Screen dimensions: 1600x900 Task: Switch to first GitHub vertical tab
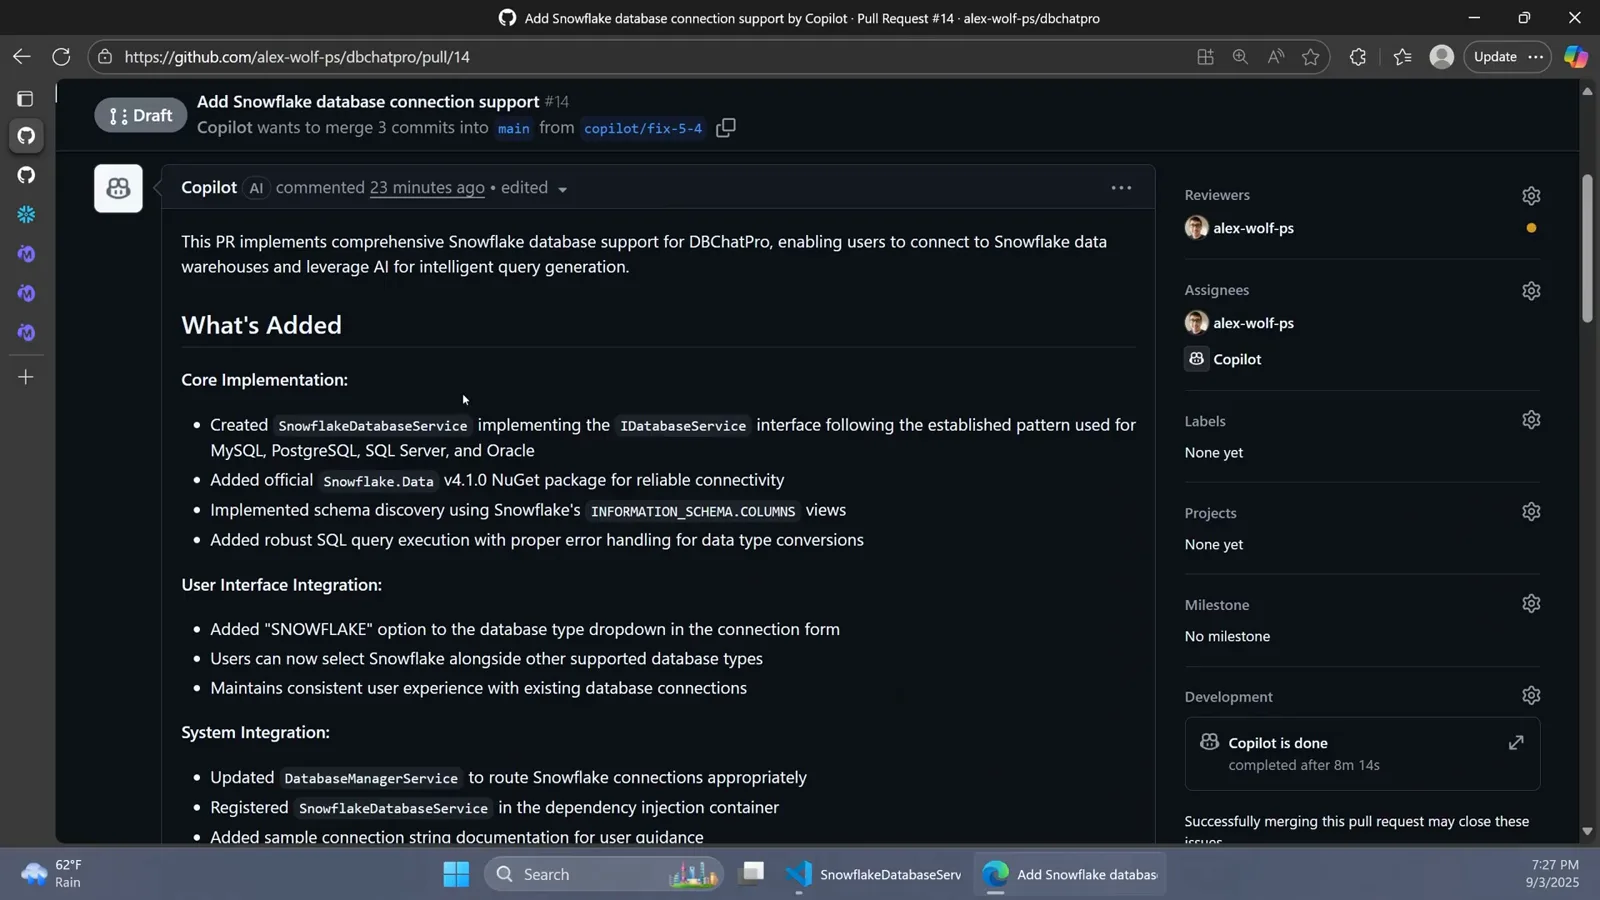coord(26,136)
